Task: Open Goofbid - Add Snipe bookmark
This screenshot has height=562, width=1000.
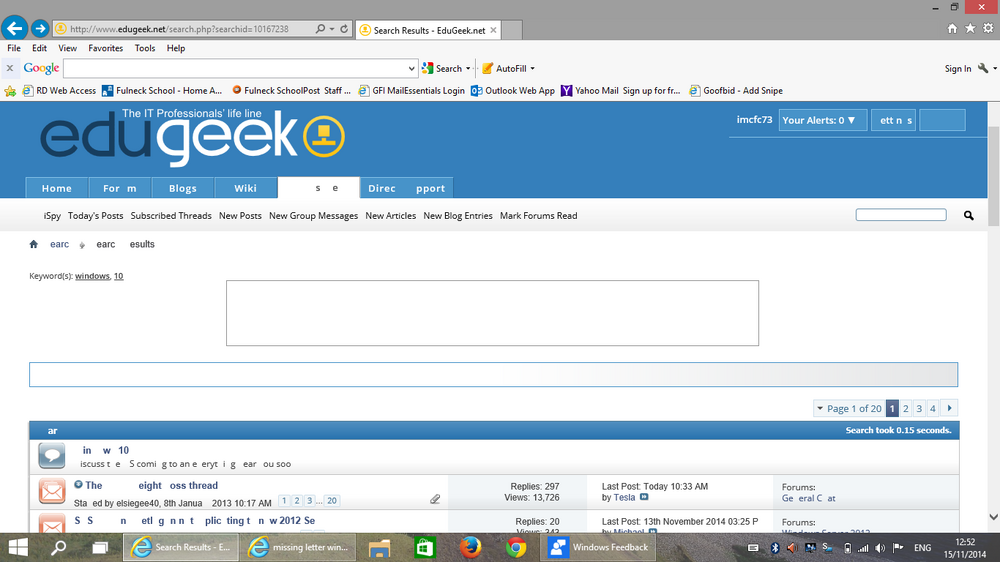Action: point(736,91)
